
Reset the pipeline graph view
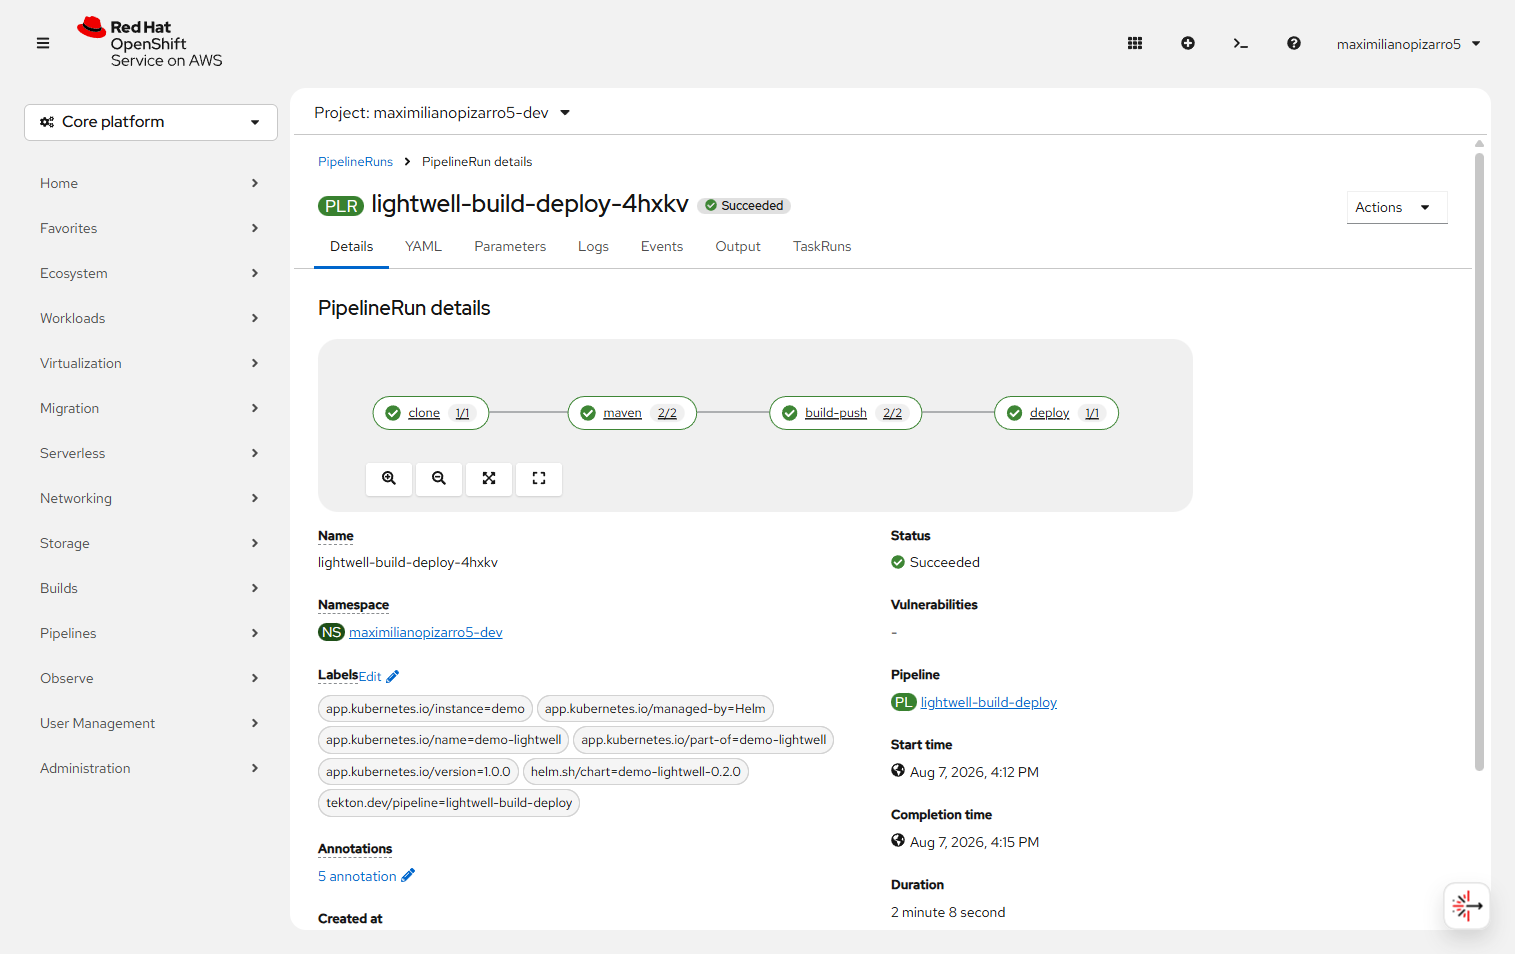[x=539, y=479]
